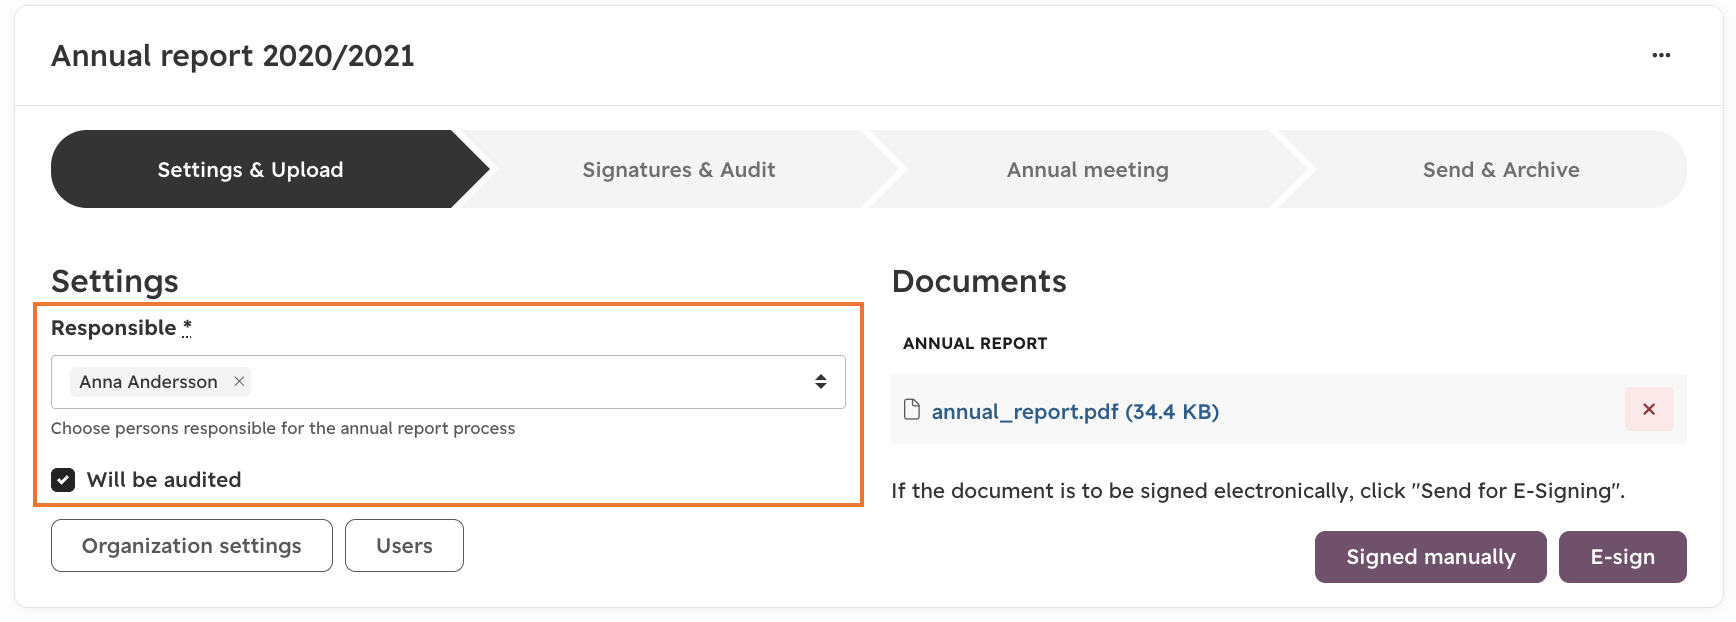Focus the Responsible persons input field
Viewport: 1736px width, 622px height.
coord(448,382)
